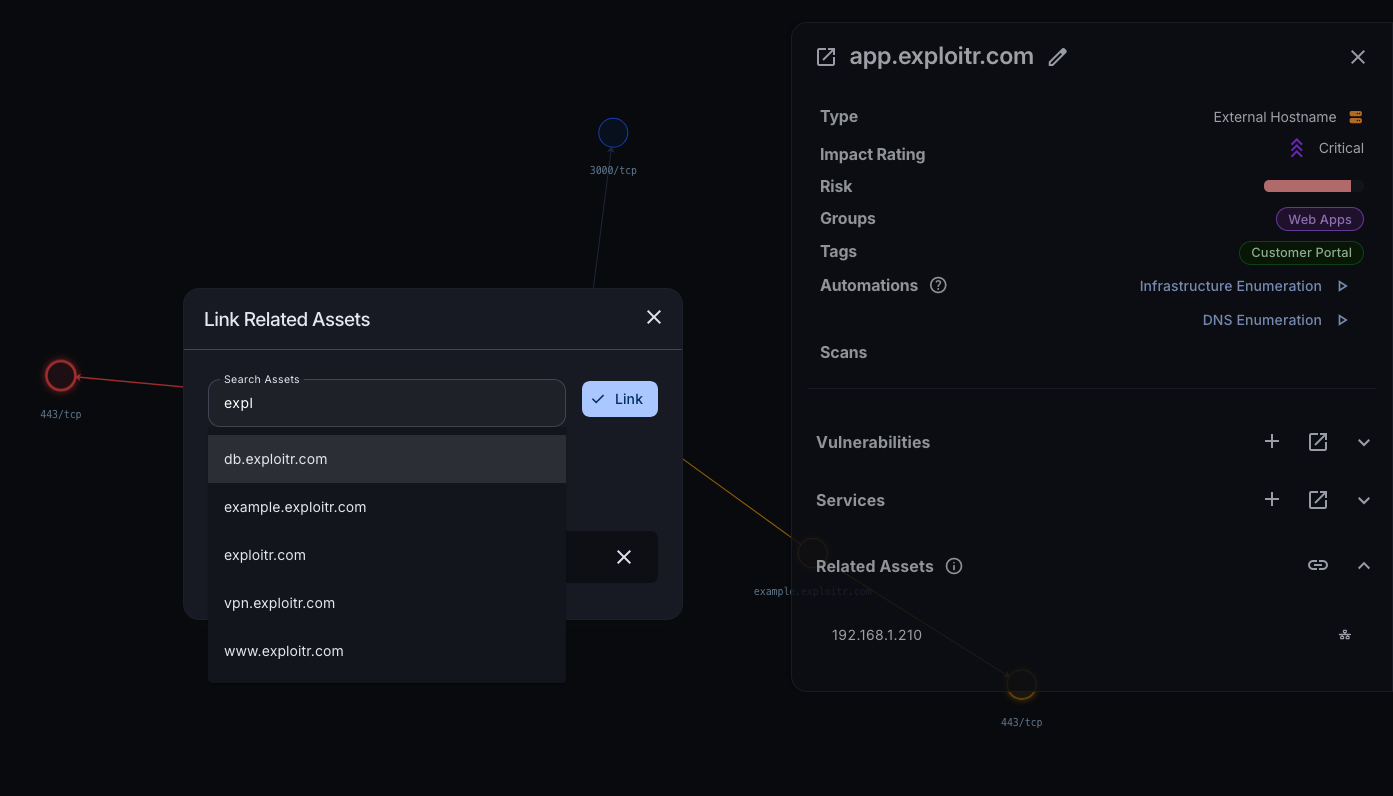
Task: Choose db.exploitr.com from suggestions
Action: [387, 459]
